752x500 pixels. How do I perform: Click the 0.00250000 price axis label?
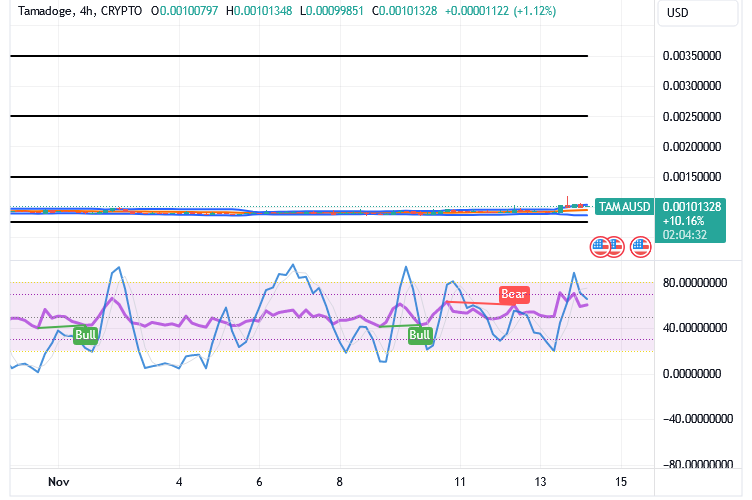coord(692,116)
